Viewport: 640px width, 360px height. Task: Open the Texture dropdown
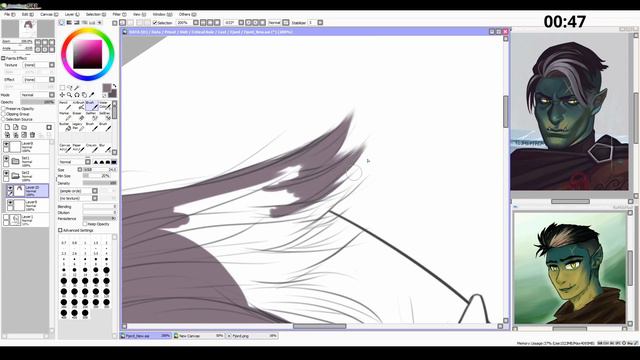(x=52, y=65)
